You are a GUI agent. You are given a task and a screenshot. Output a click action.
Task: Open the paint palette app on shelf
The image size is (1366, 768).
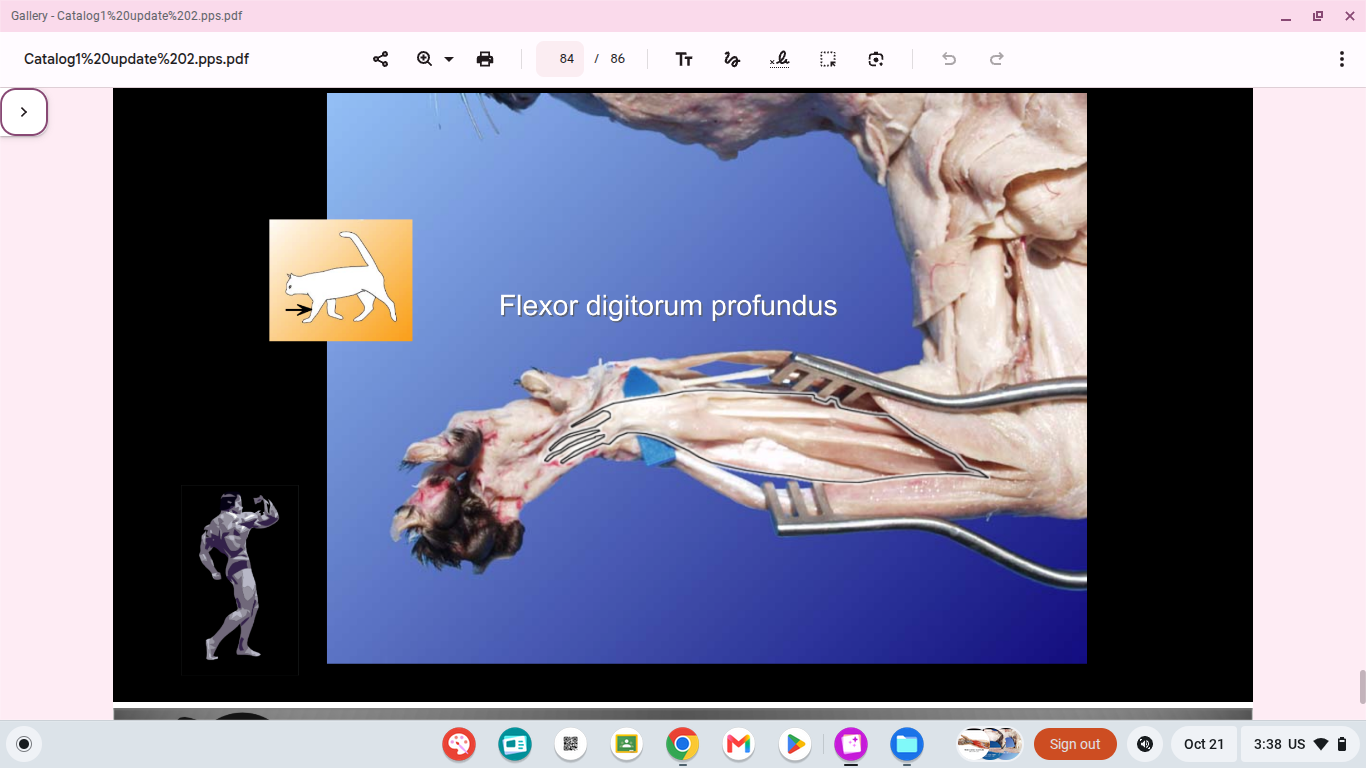(x=459, y=744)
